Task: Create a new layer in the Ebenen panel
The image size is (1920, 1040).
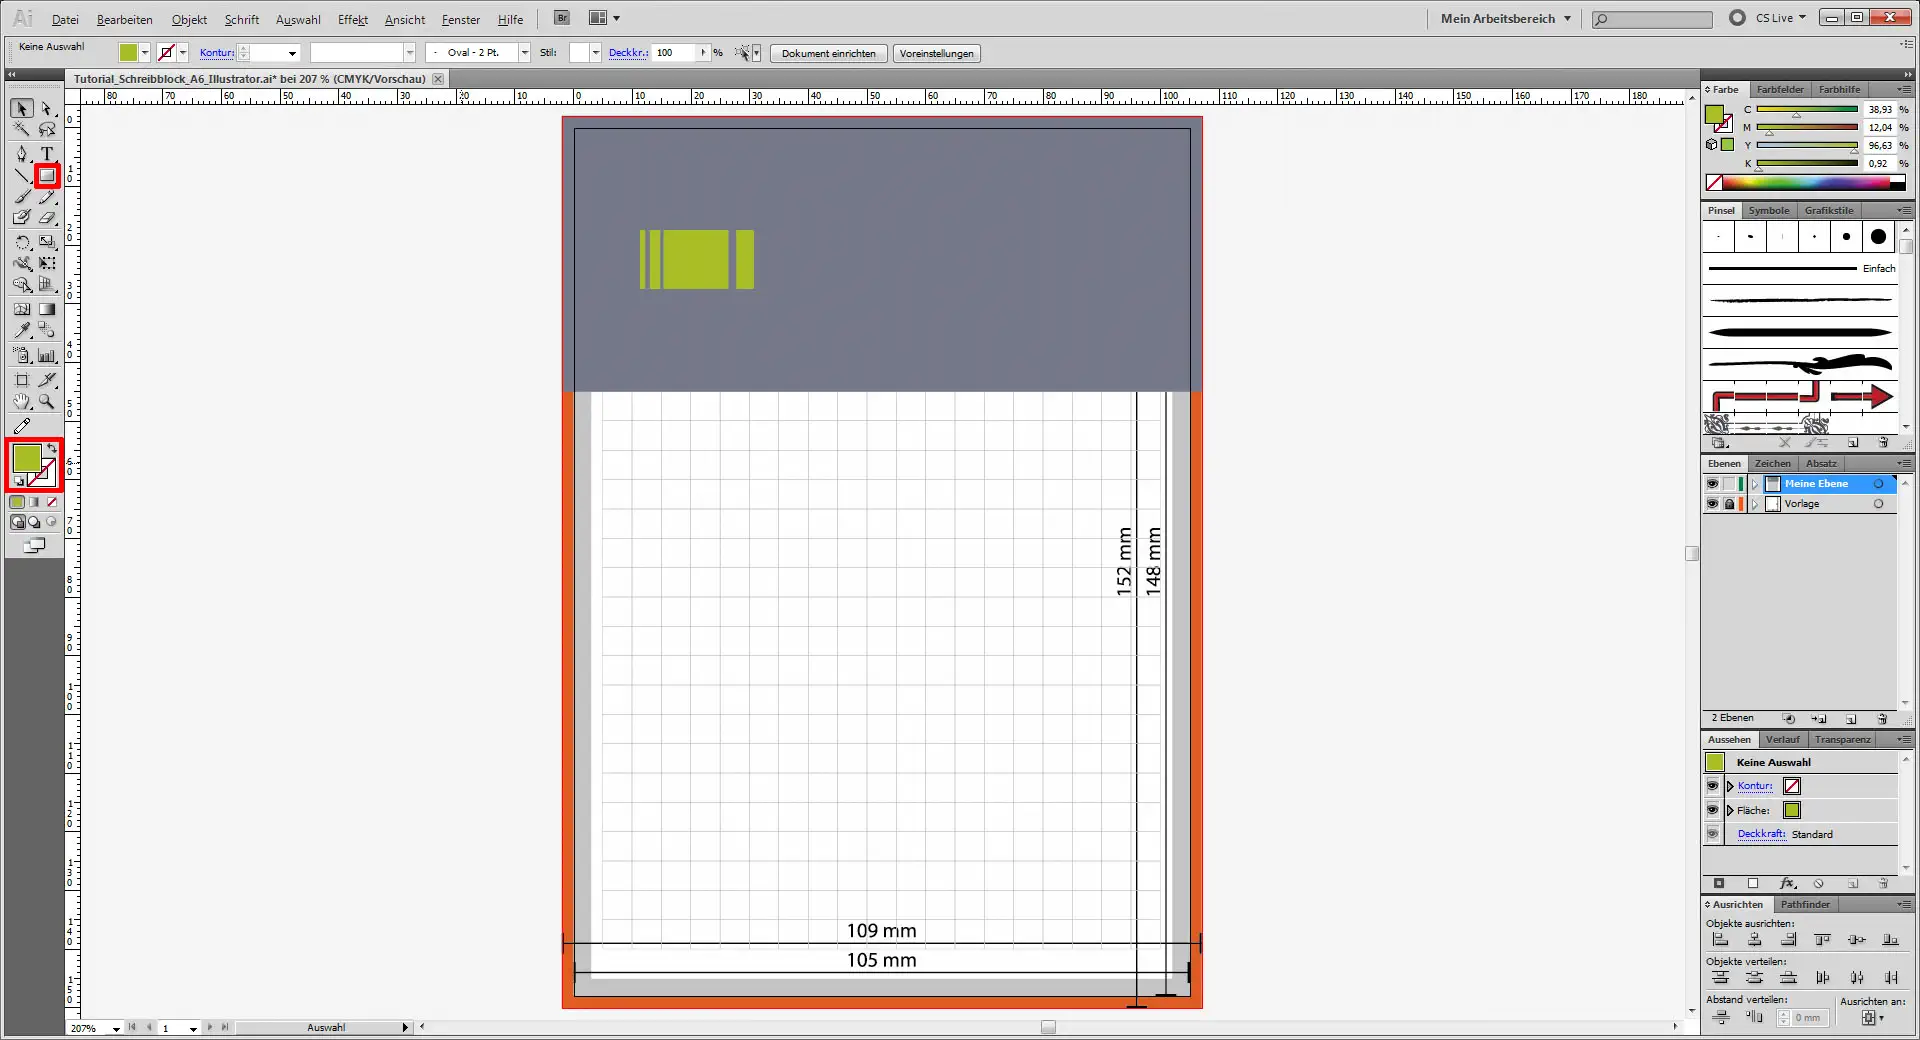Action: (x=1851, y=719)
